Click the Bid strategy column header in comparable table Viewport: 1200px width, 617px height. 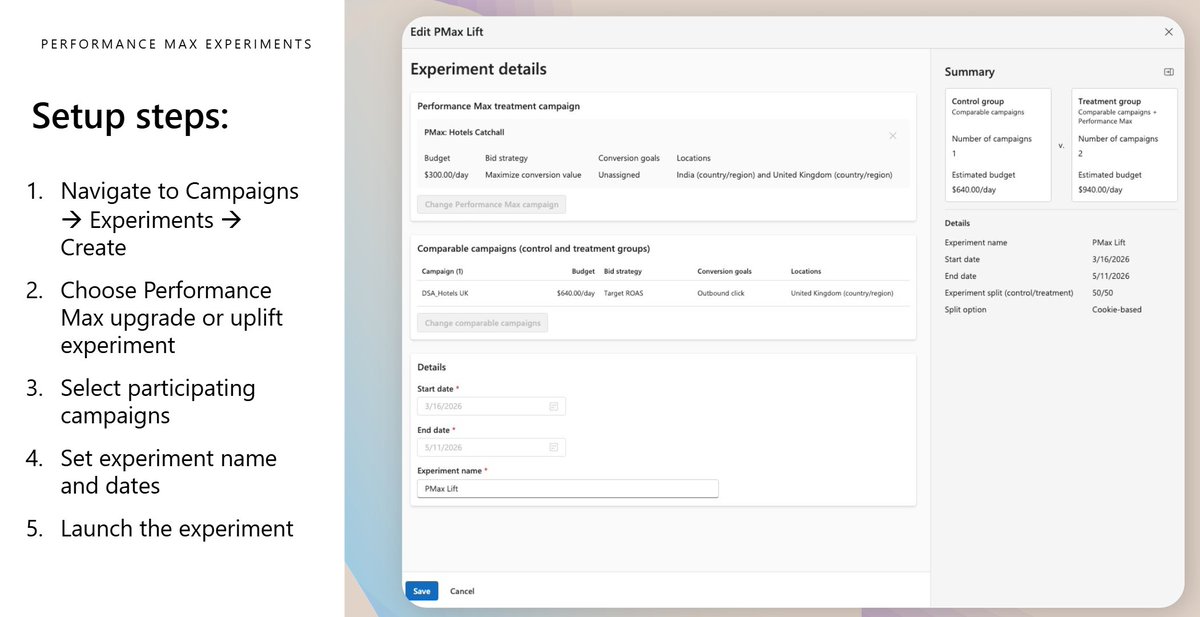[x=623, y=271]
